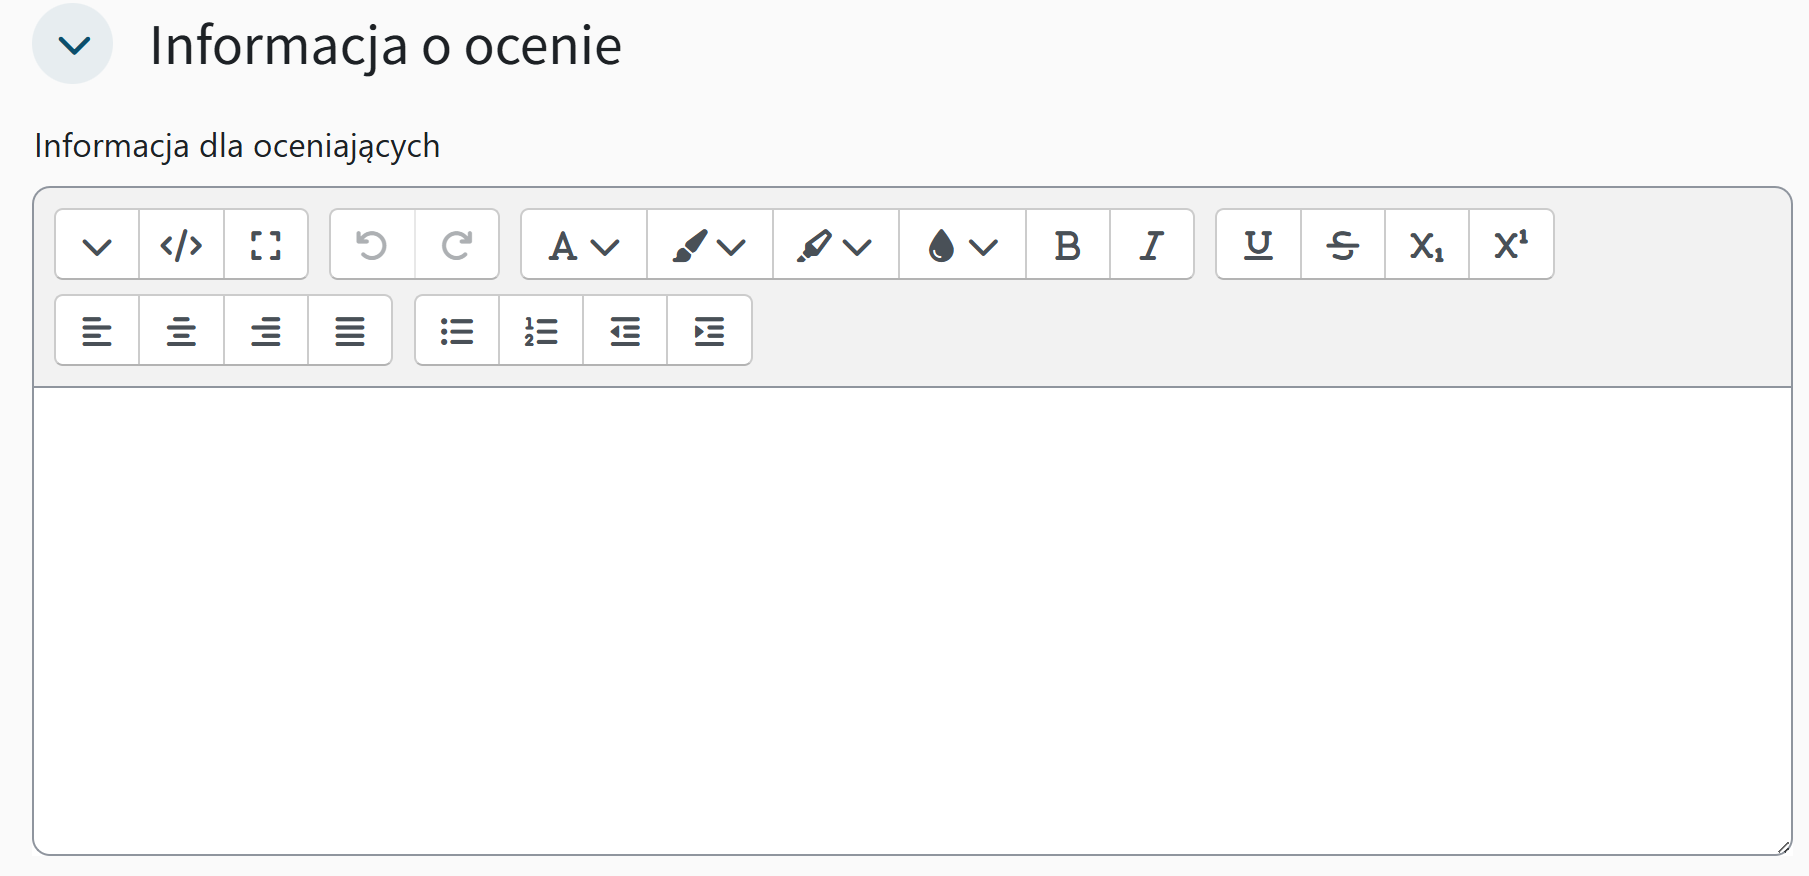Open the text color picker droplet
Image resolution: width=1809 pixels, height=876 pixels.
tap(960, 244)
